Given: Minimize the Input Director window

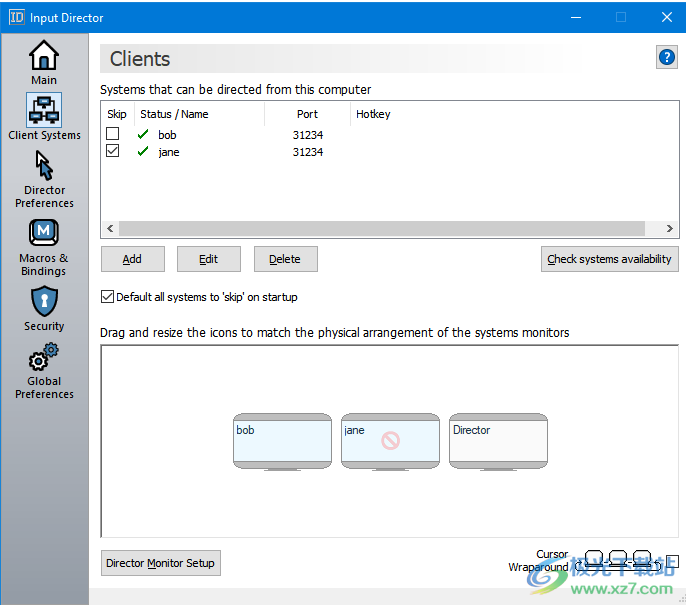Looking at the screenshot, I should [x=576, y=17].
